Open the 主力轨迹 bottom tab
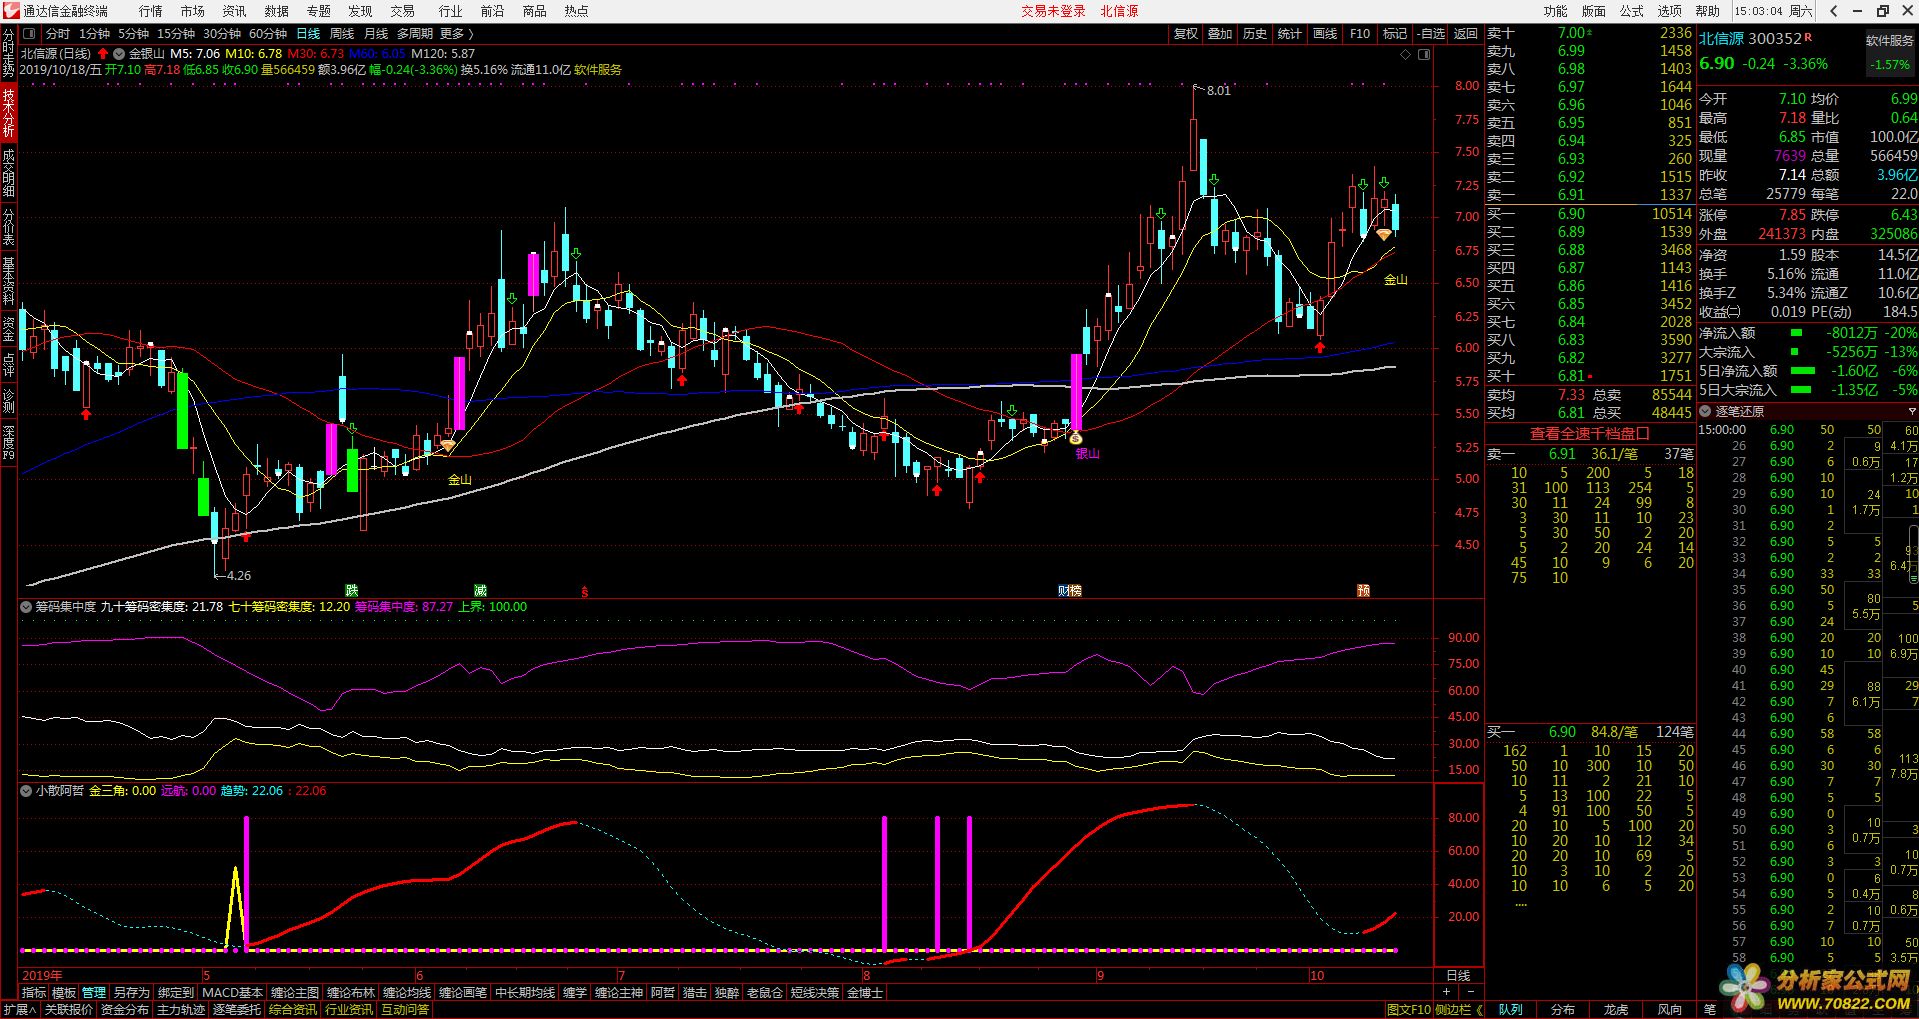 pos(181,1010)
